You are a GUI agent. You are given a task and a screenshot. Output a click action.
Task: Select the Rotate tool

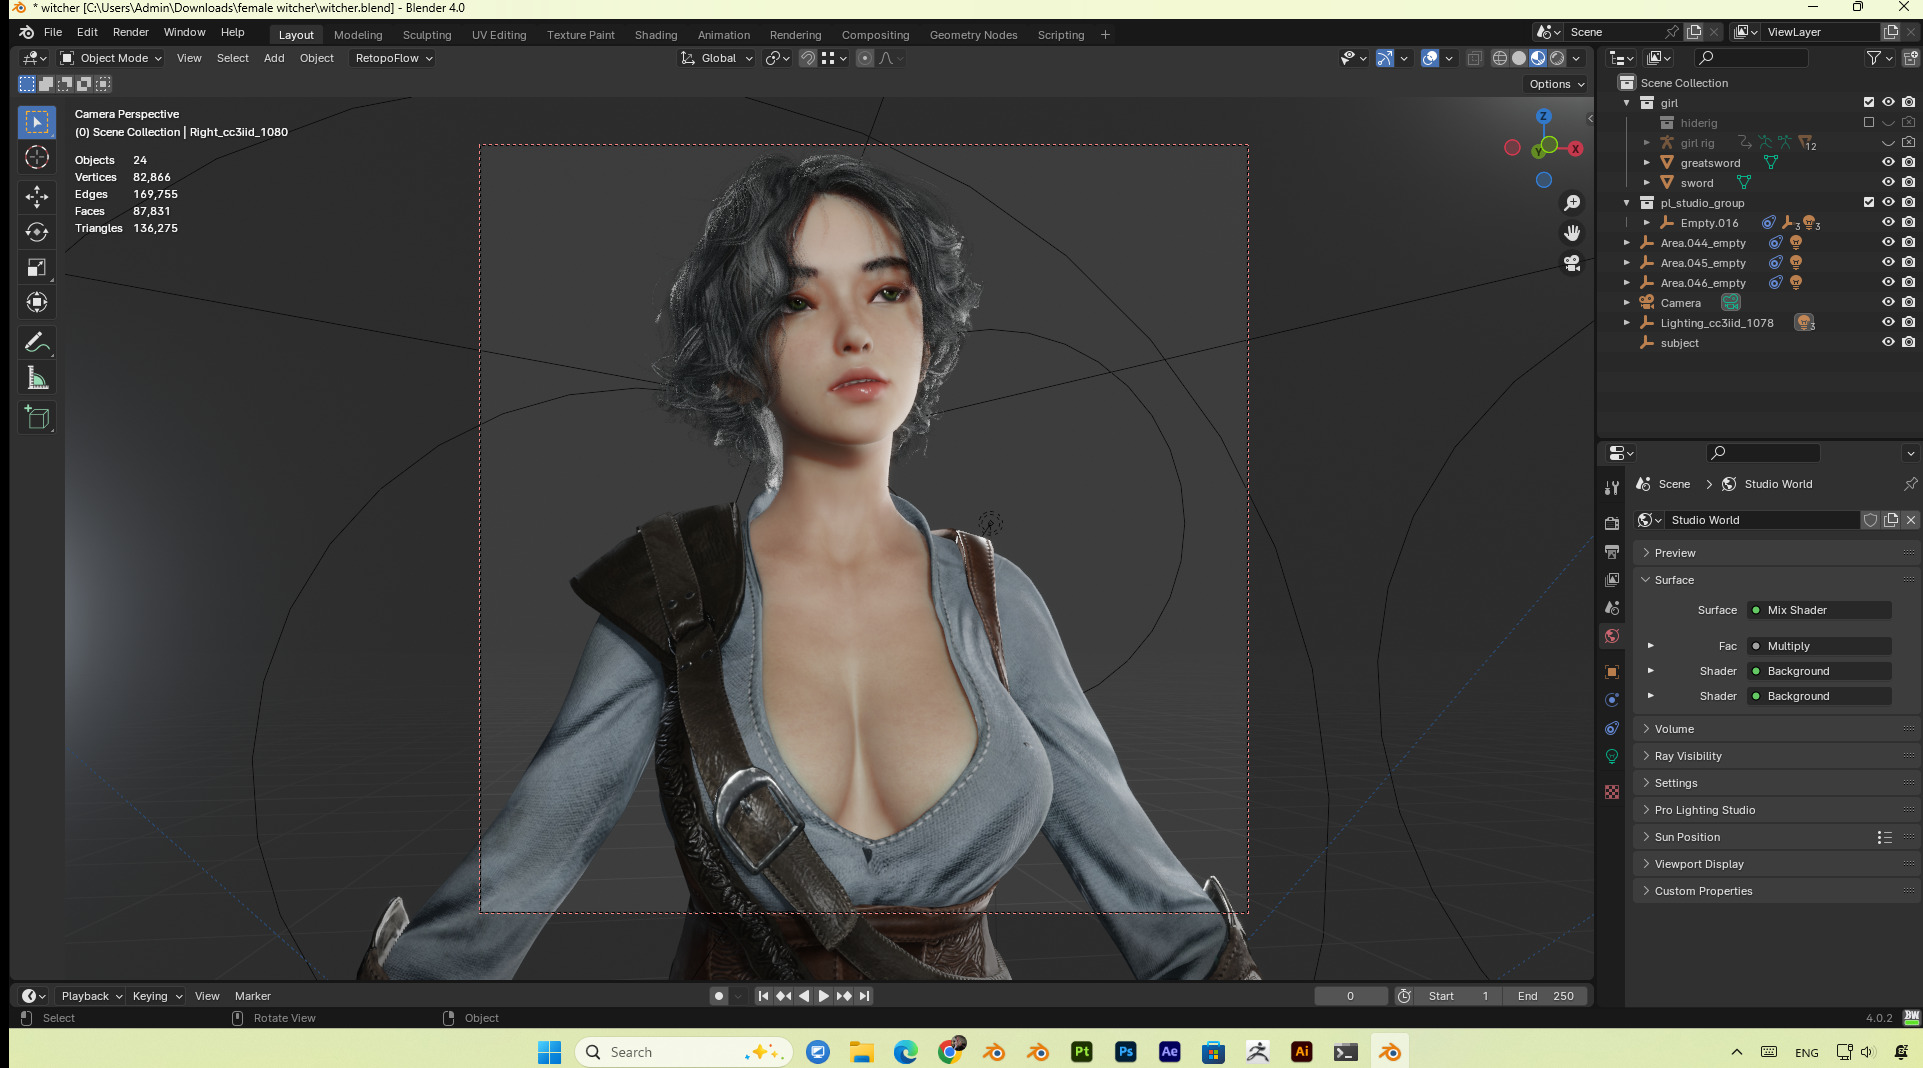tap(37, 232)
